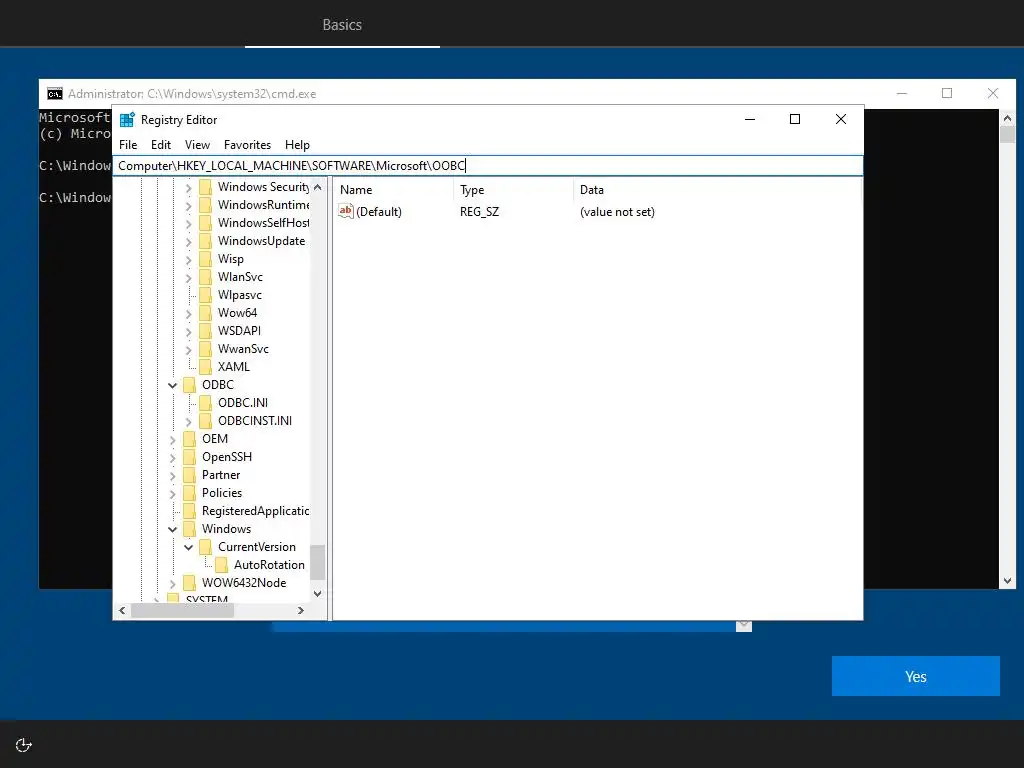The width and height of the screenshot is (1024, 768).
Task: Click the tree pane vertical scrollbar thumb
Action: pyautogui.click(x=317, y=562)
